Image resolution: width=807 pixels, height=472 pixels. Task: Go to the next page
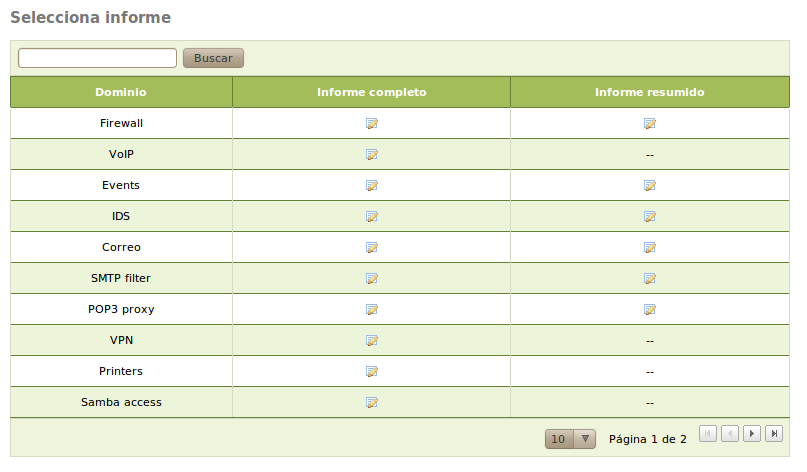tap(752, 434)
